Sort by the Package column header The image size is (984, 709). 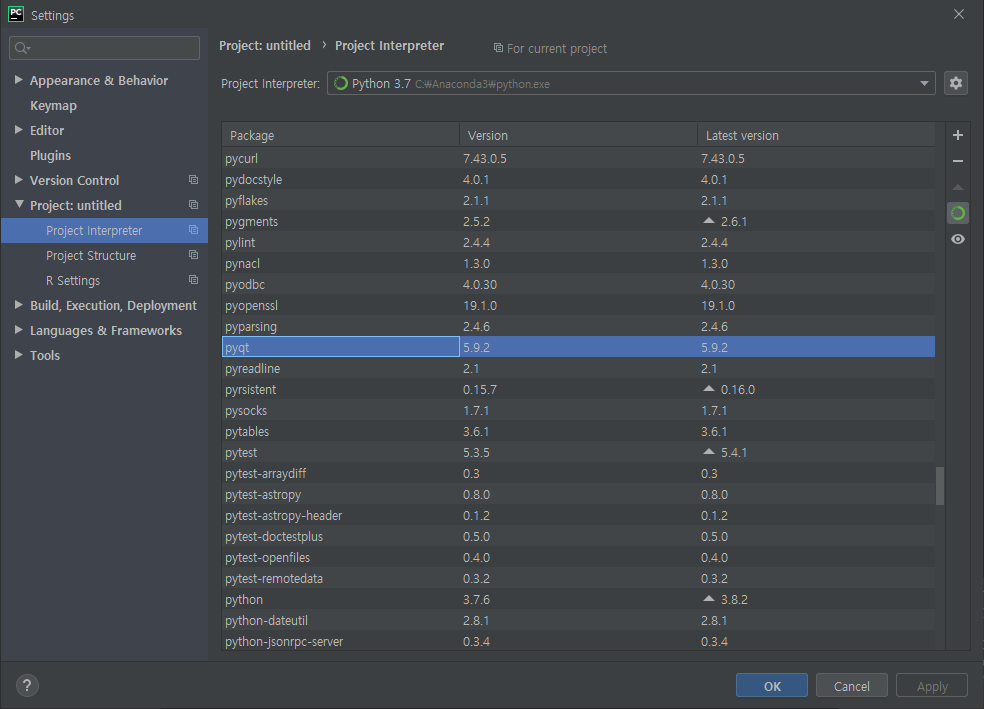[x=340, y=135]
